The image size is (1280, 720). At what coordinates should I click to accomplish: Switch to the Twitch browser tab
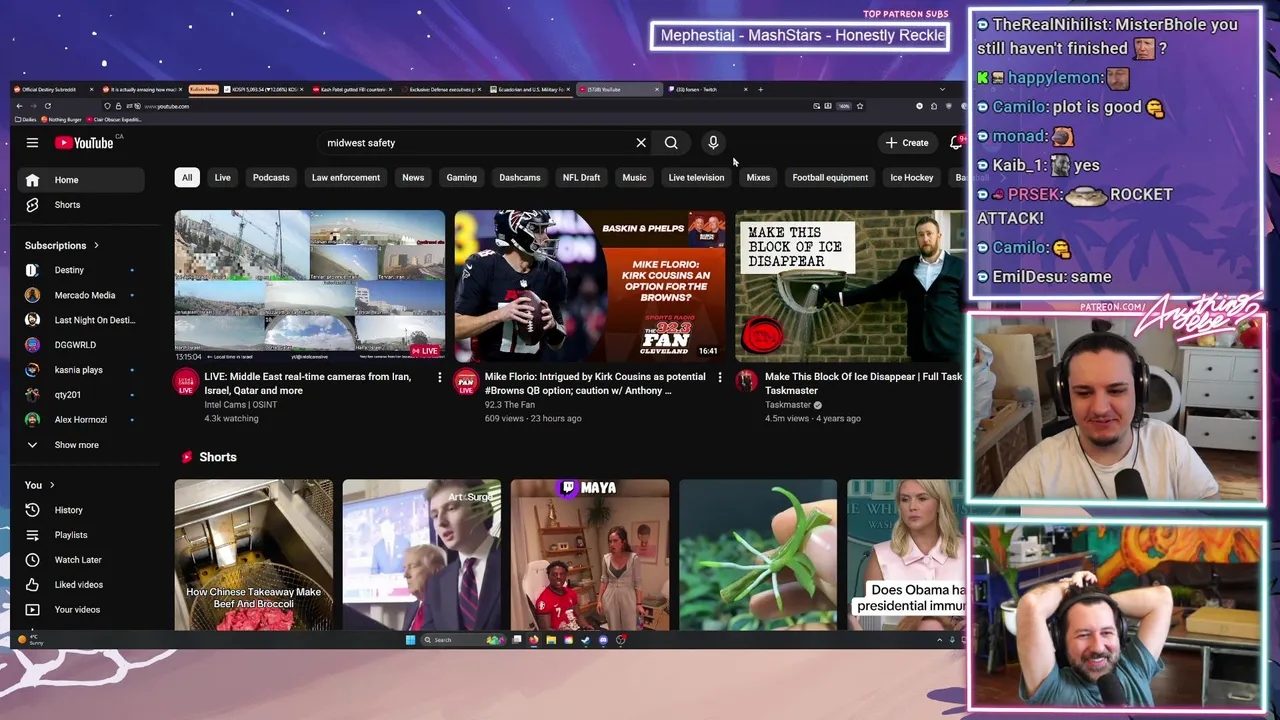708,89
